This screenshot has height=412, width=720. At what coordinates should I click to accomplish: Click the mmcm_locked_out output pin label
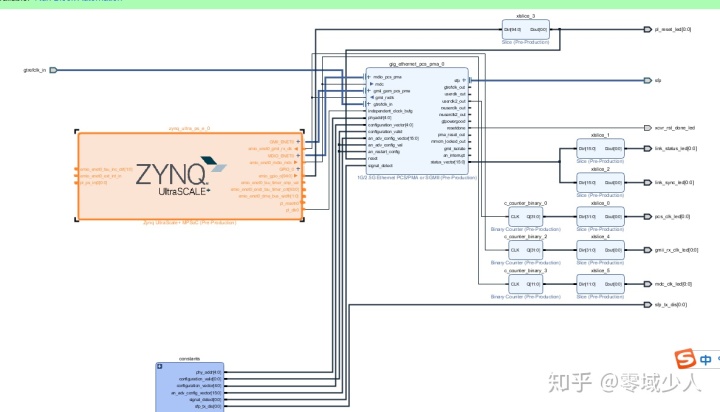coord(448,141)
